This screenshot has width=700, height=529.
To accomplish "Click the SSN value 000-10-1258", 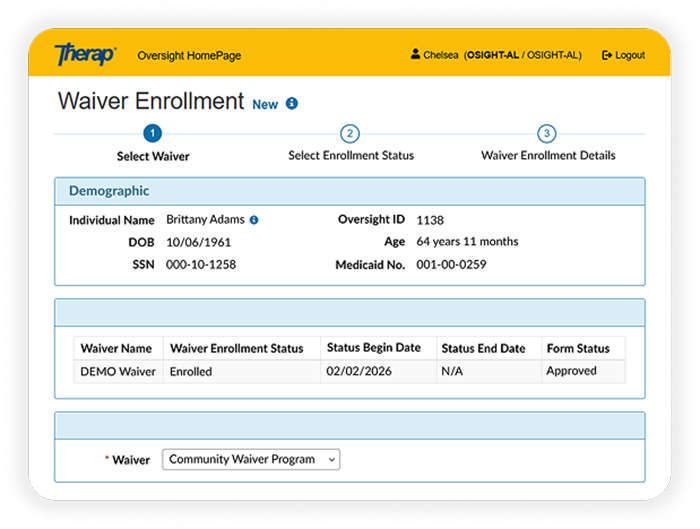I will (x=200, y=264).
